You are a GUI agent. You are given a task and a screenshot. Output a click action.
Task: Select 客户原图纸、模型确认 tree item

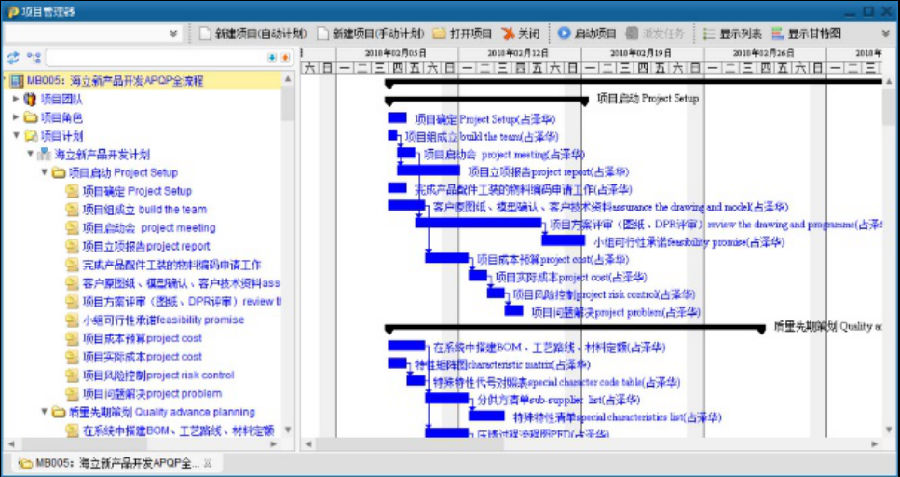(181, 283)
